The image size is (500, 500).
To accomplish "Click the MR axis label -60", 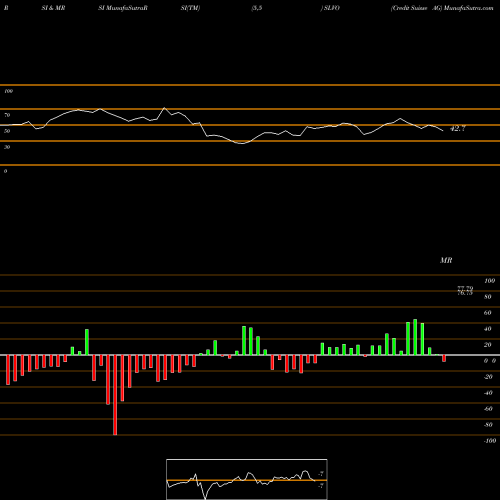I will point(488,409).
